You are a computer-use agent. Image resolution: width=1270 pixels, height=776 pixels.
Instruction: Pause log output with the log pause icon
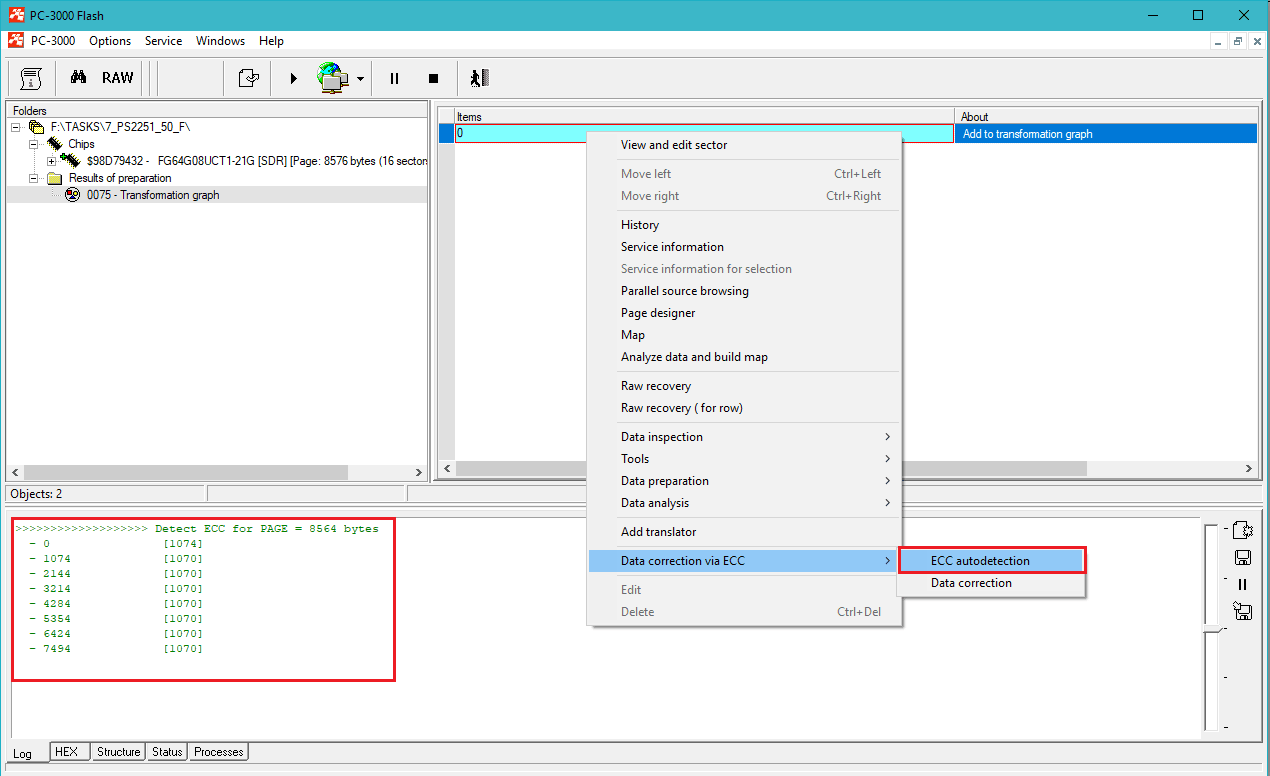(1243, 584)
